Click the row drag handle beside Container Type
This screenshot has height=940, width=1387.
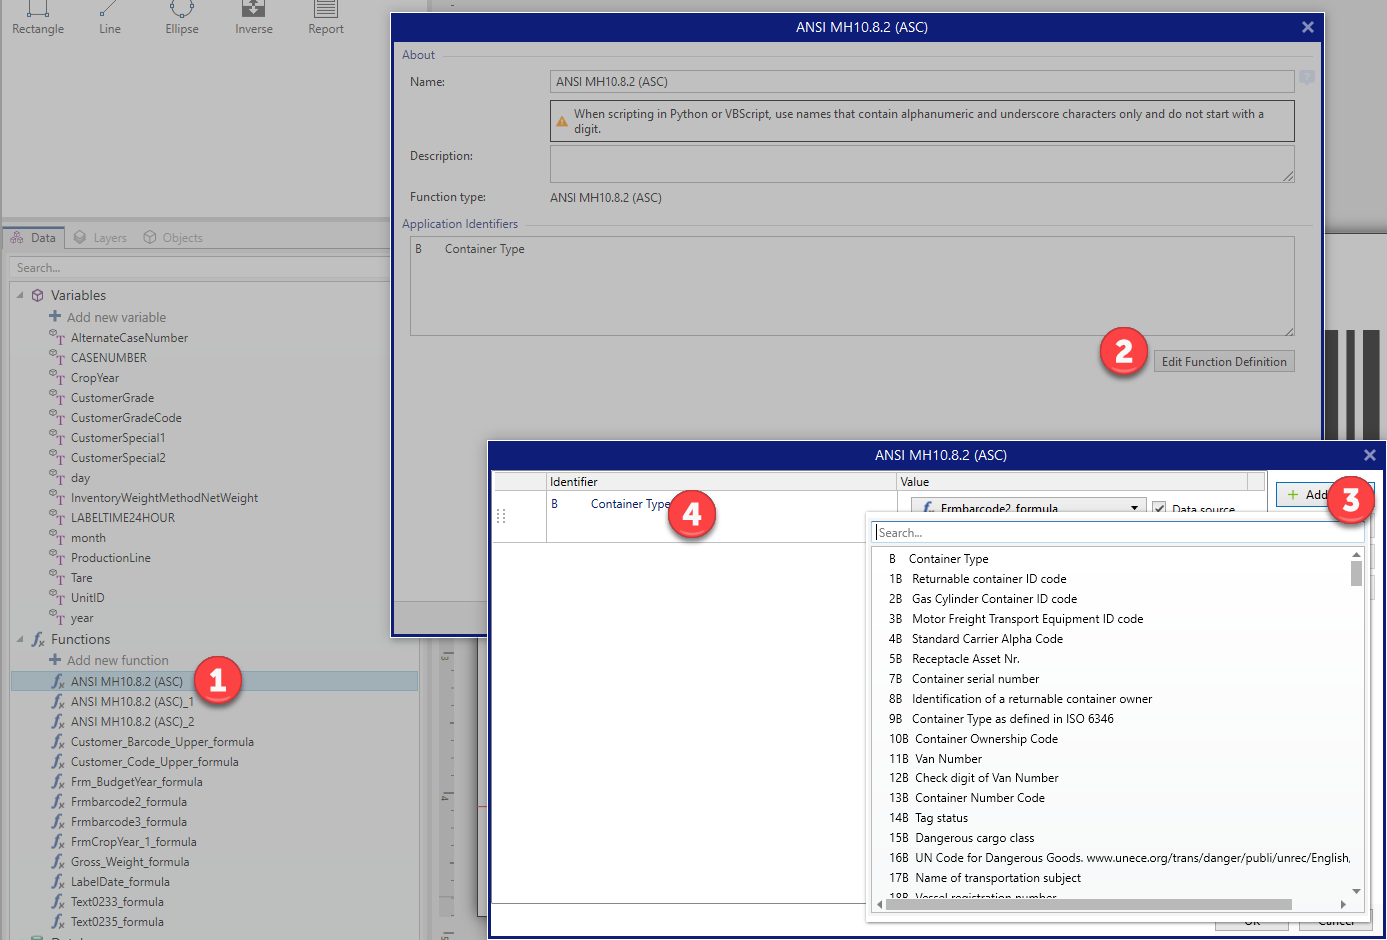click(501, 516)
